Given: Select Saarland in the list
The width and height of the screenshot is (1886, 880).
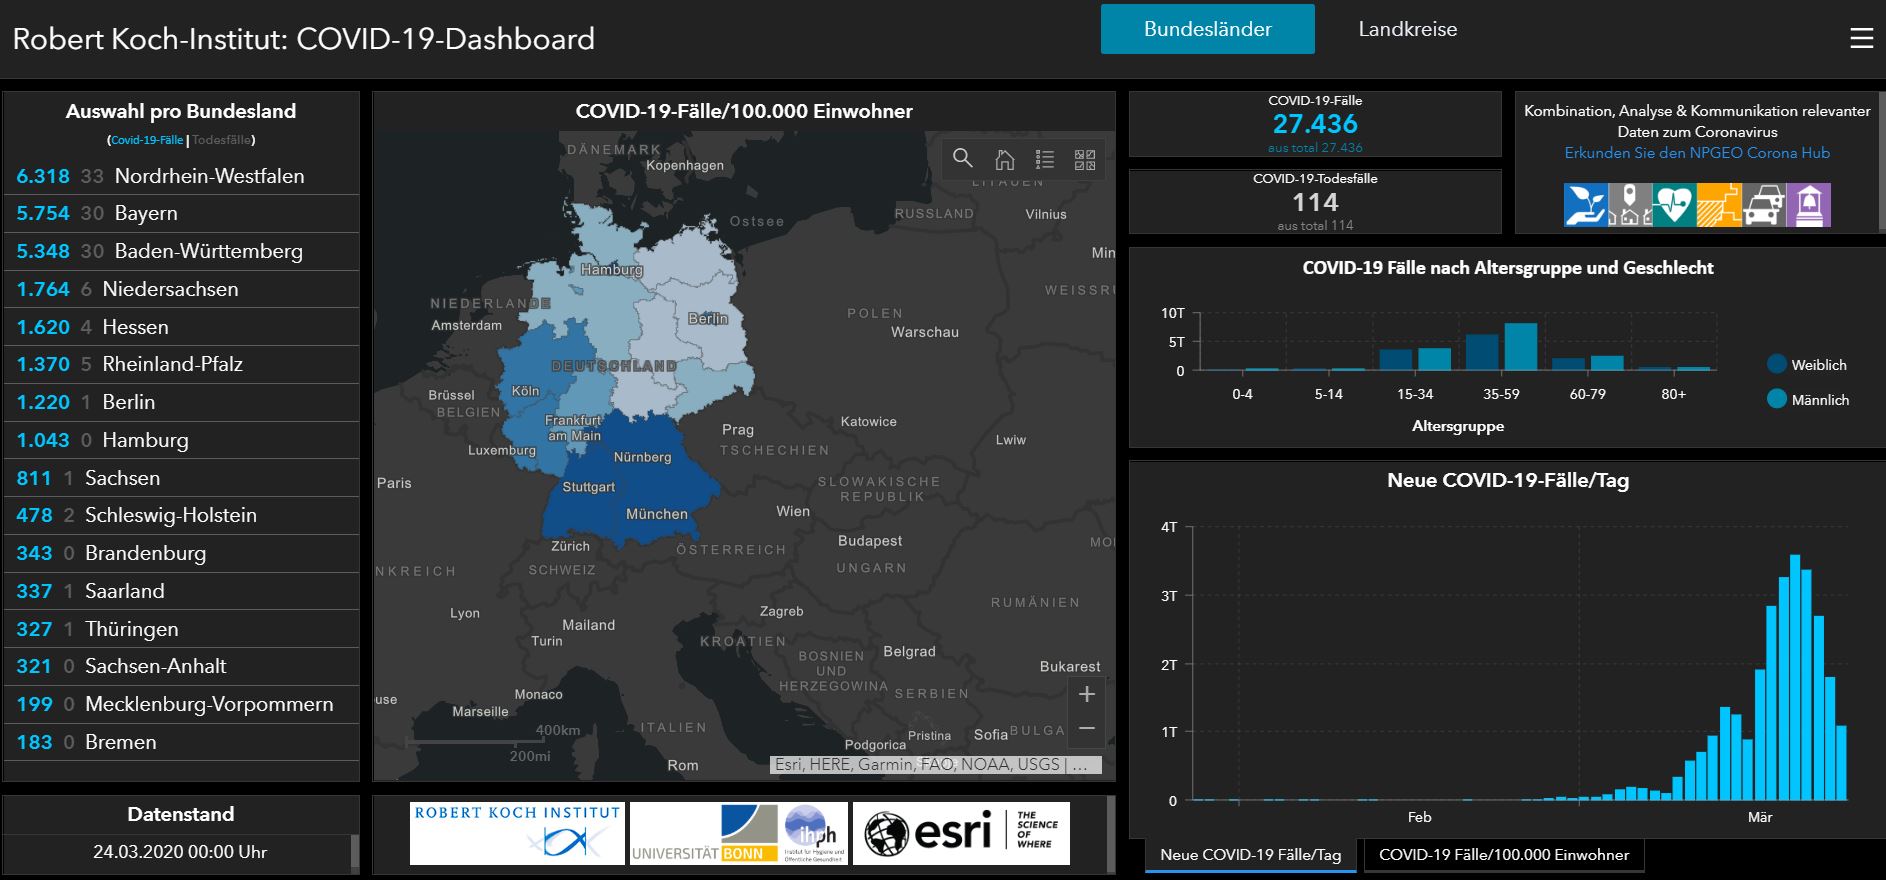Looking at the screenshot, I should [x=181, y=591].
